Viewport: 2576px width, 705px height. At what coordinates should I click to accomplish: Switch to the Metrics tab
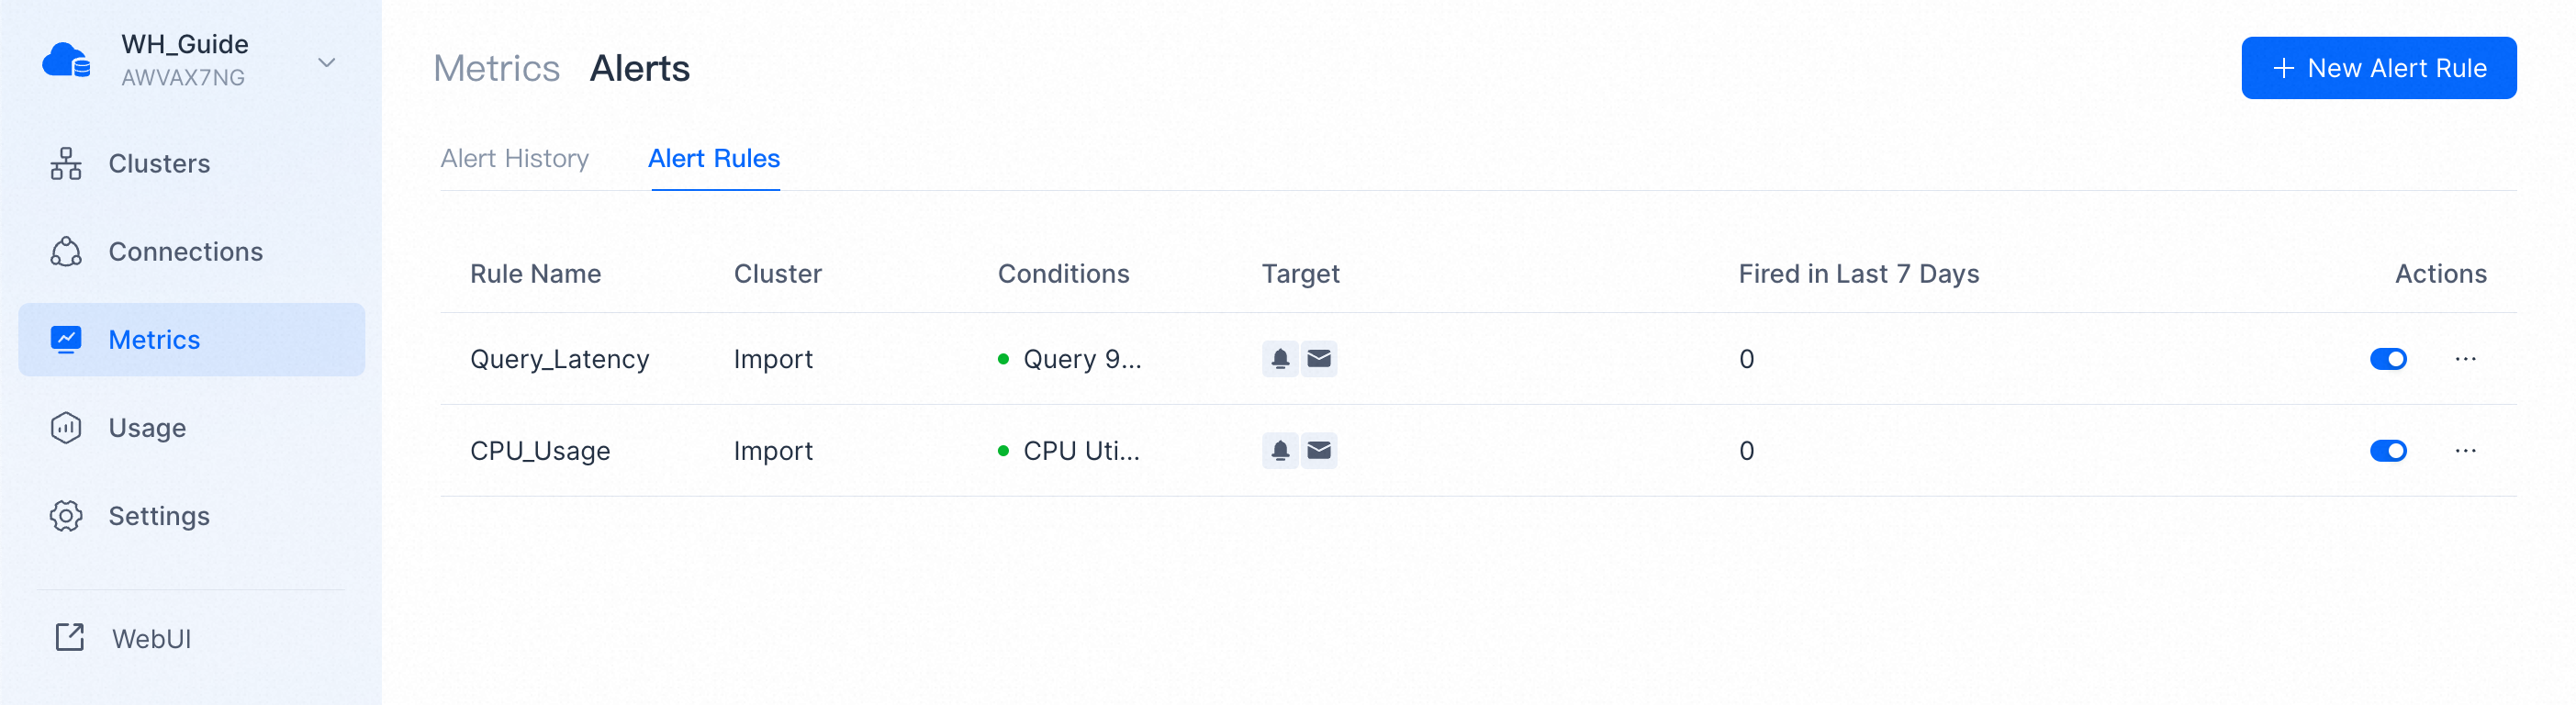(496, 67)
